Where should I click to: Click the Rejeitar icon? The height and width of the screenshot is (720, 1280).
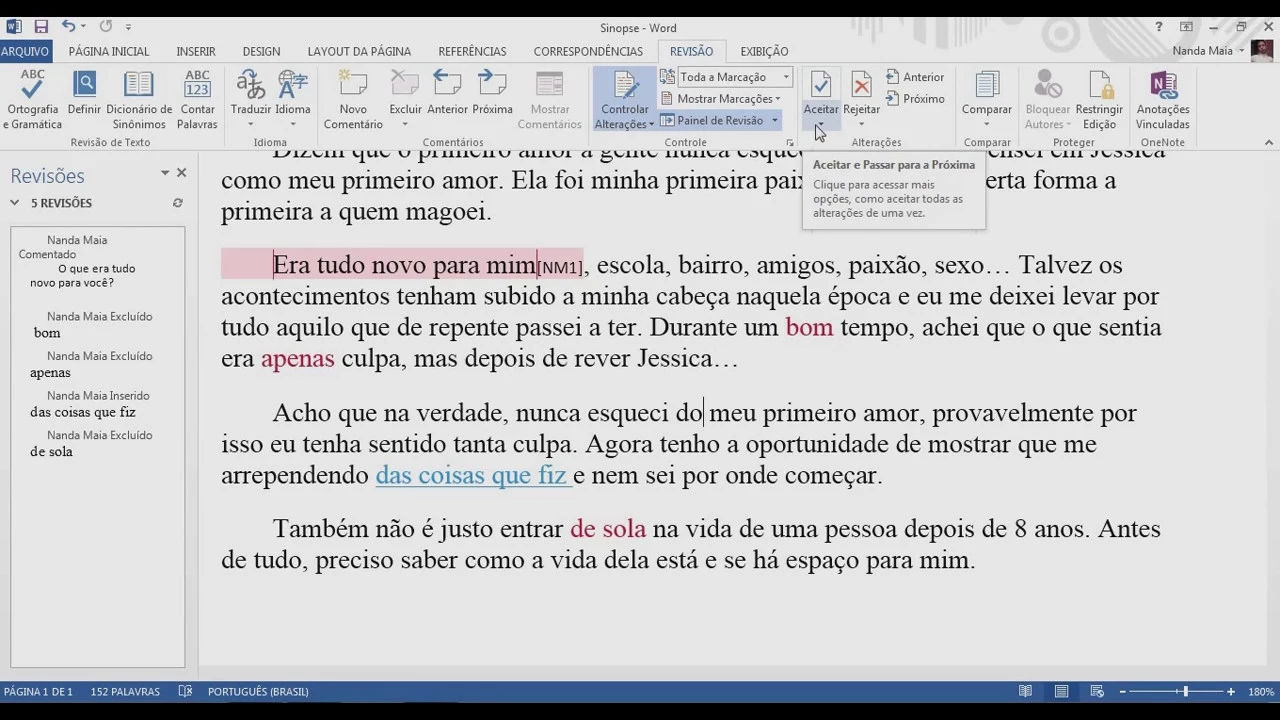pyautogui.click(x=861, y=86)
